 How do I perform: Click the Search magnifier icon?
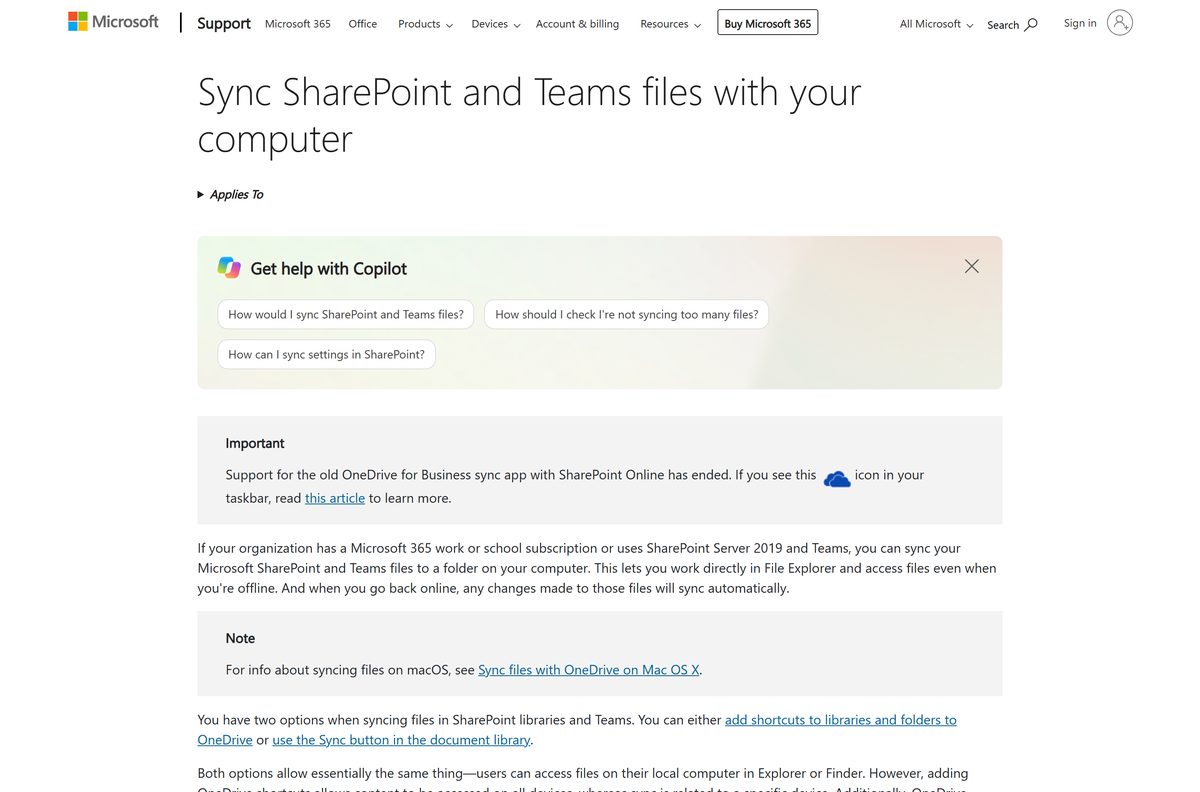1031,25
